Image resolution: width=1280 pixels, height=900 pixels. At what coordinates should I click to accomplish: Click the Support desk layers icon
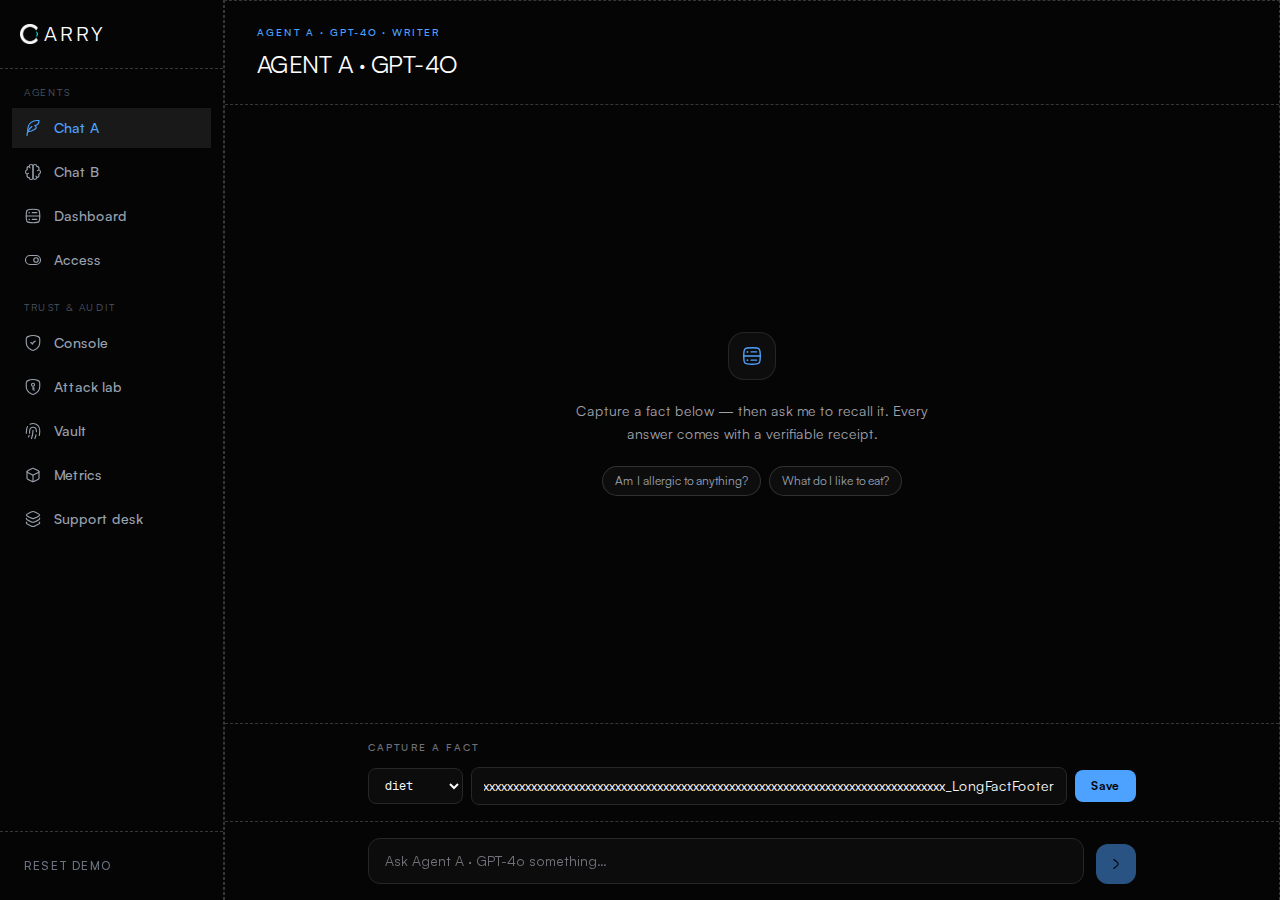33,519
